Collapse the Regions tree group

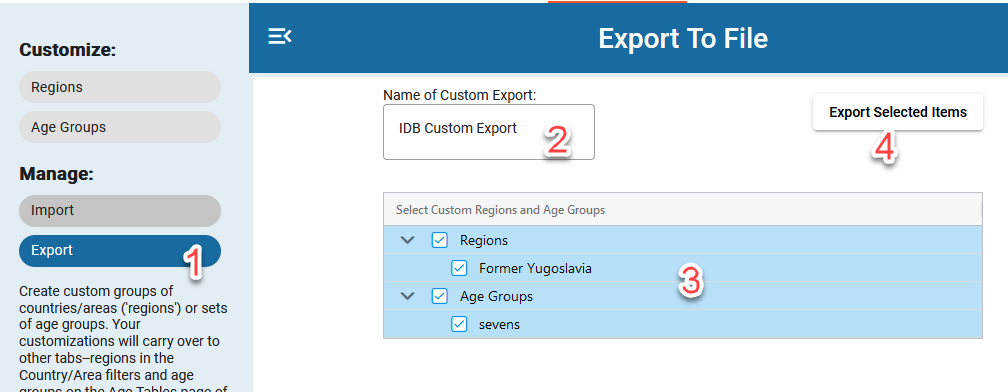click(408, 240)
